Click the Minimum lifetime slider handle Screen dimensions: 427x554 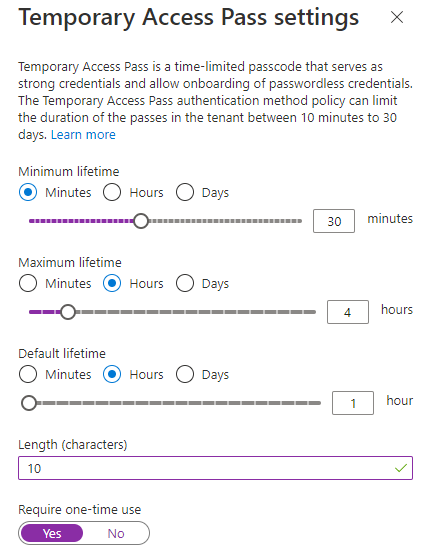141,221
